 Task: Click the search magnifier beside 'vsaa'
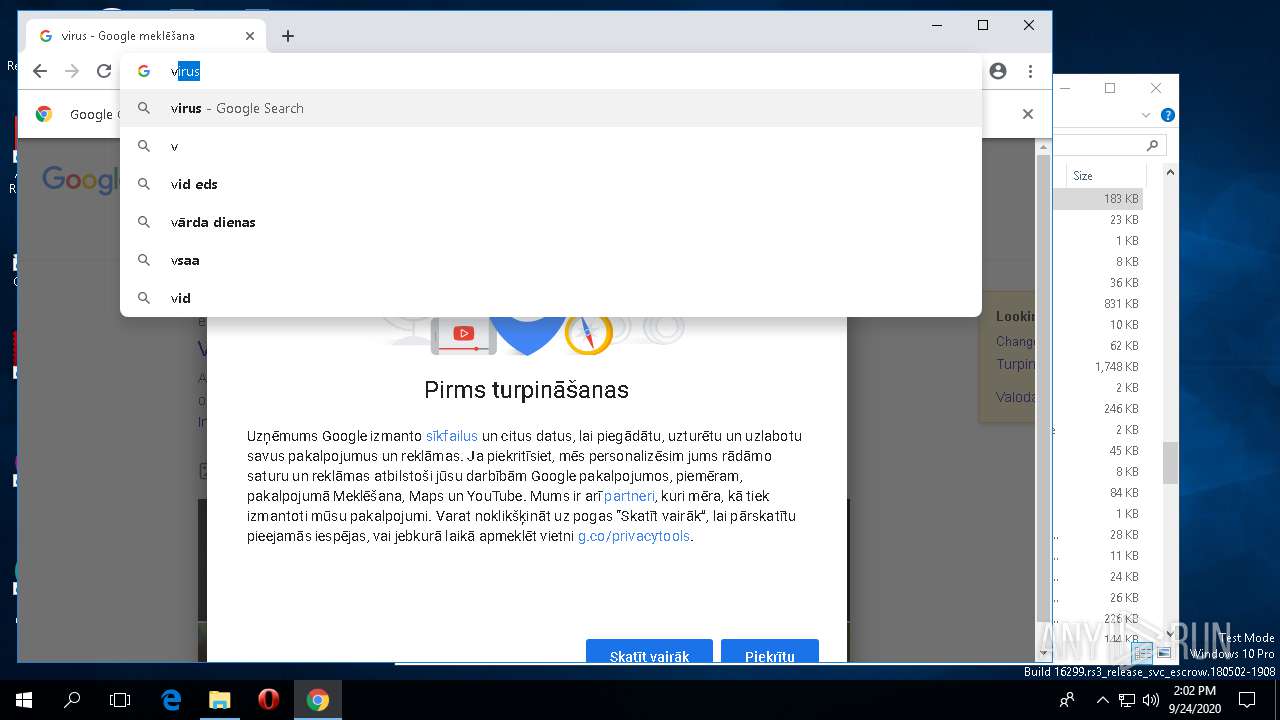click(144, 260)
